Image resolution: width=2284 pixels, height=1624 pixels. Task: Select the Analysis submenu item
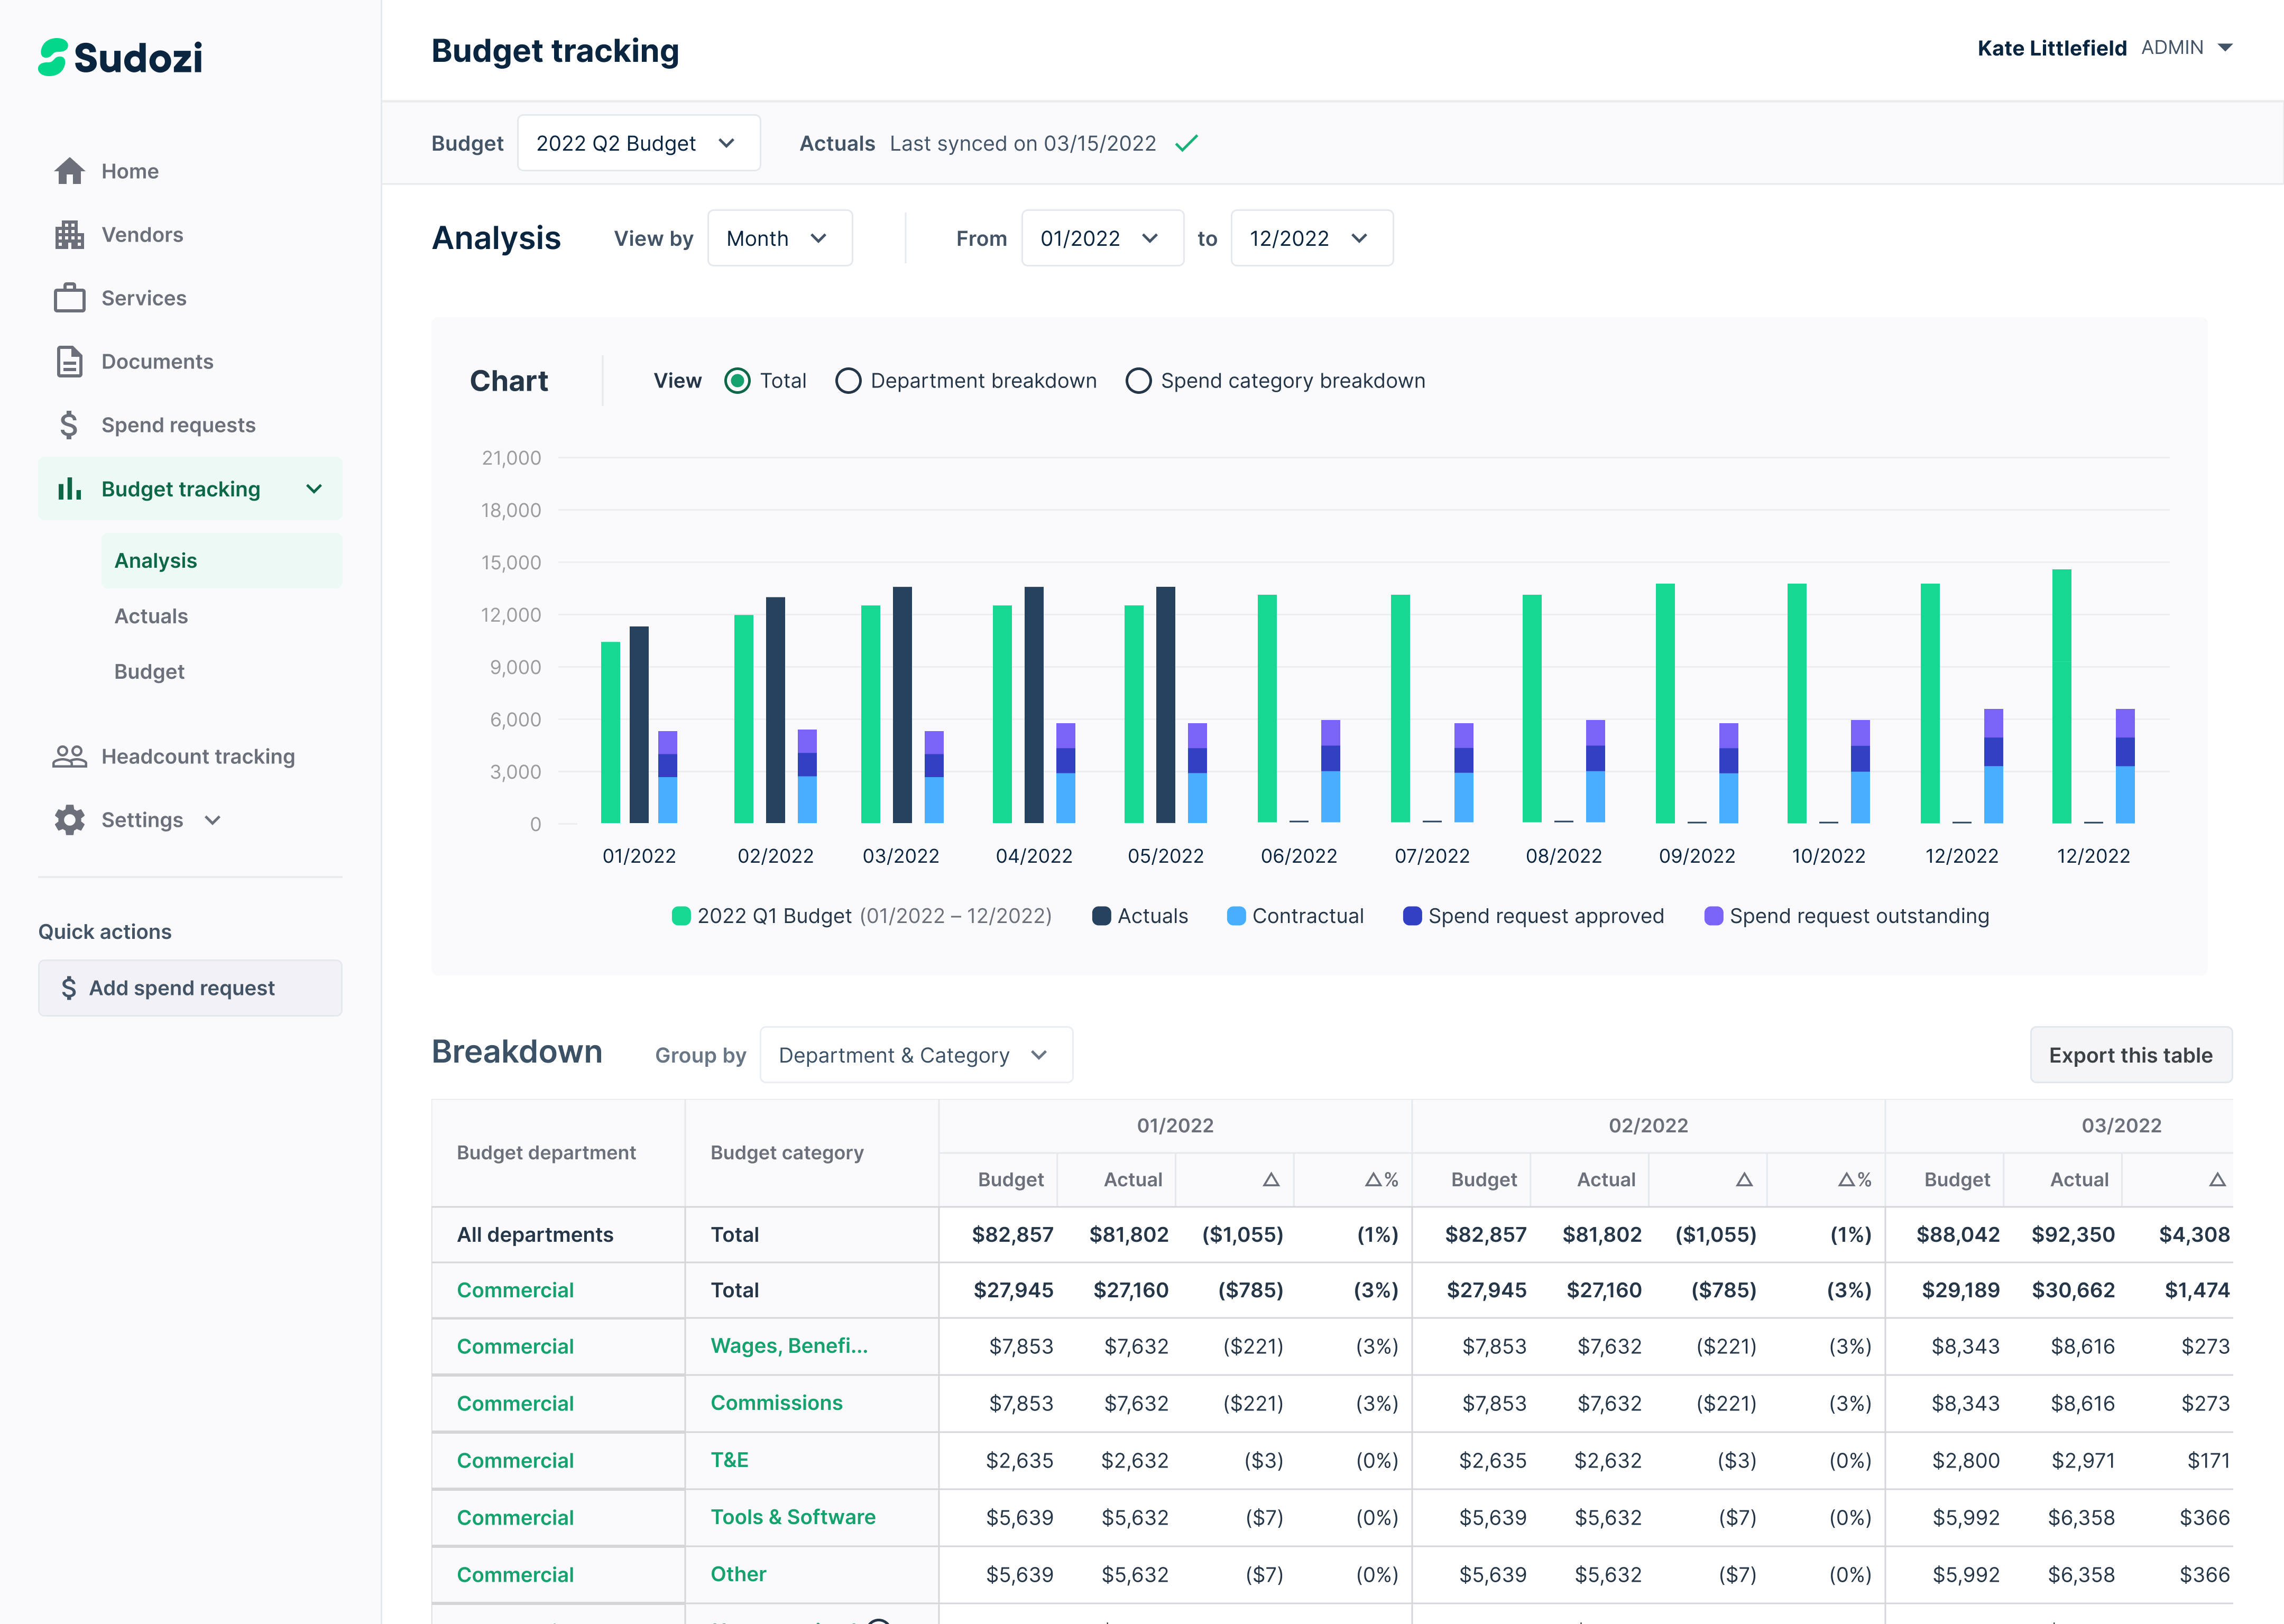click(221, 560)
